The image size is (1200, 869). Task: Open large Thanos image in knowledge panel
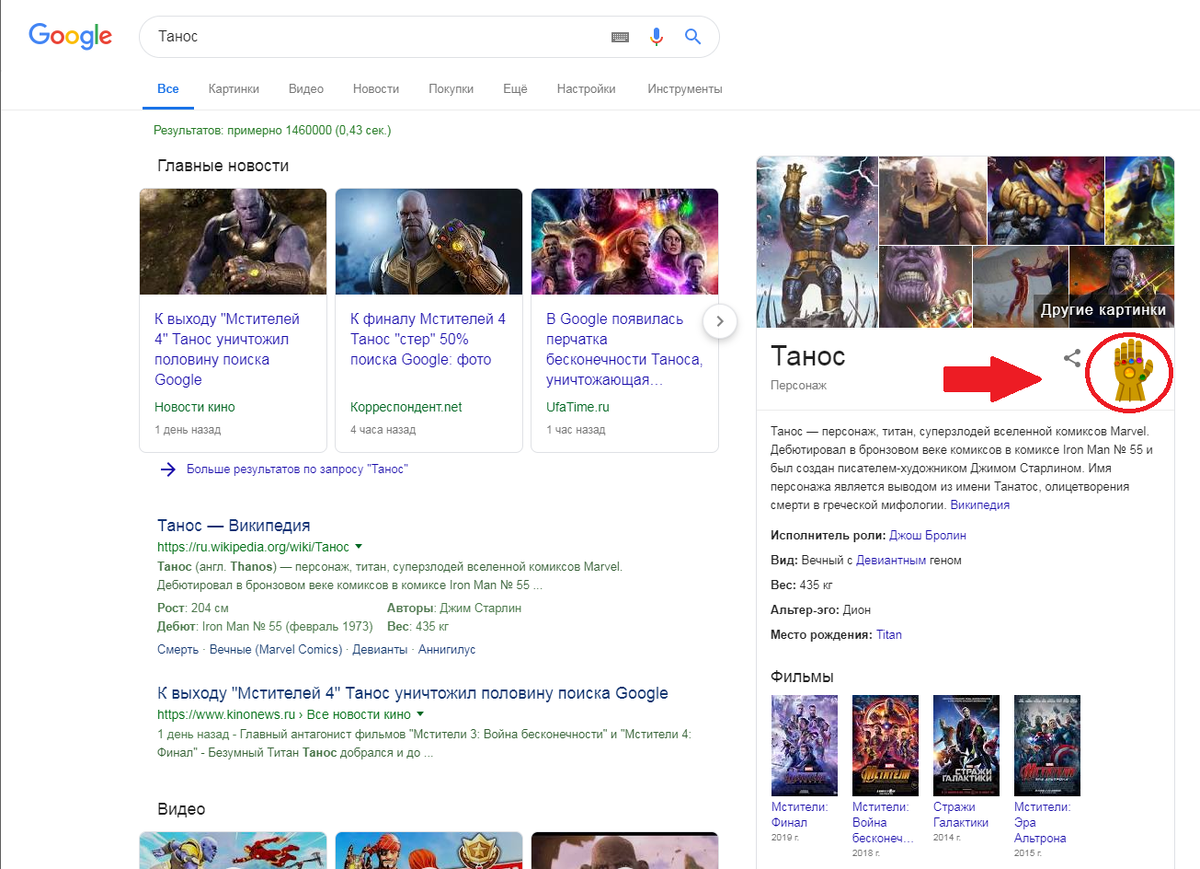click(816, 242)
